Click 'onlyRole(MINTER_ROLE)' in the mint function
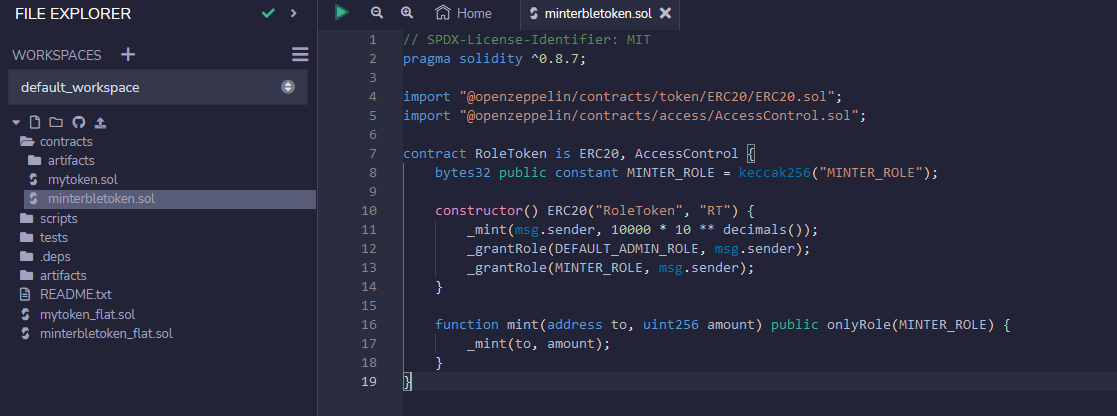 point(910,324)
